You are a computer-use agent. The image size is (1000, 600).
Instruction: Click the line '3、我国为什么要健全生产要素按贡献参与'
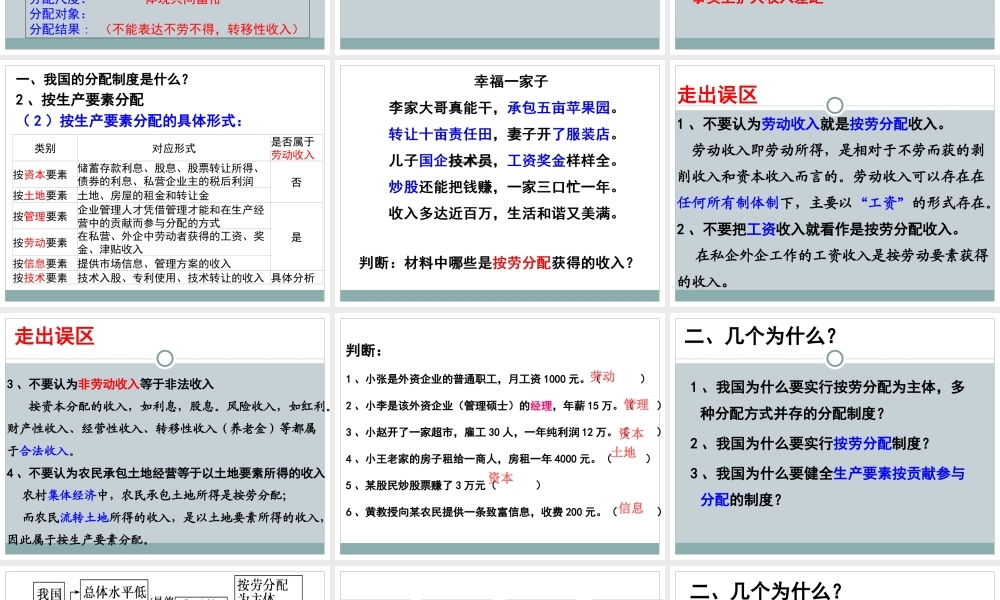pos(827,473)
